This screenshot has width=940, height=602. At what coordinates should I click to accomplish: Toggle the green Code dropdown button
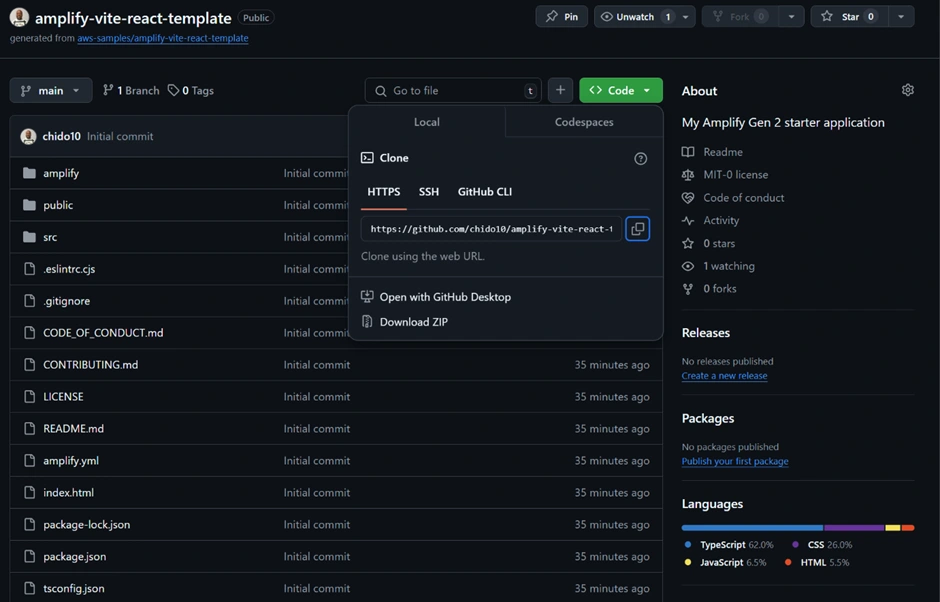(x=620, y=90)
